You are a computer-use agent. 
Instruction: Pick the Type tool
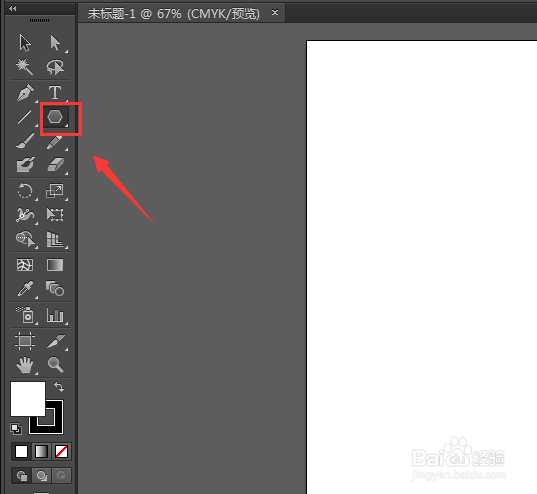tap(55, 92)
